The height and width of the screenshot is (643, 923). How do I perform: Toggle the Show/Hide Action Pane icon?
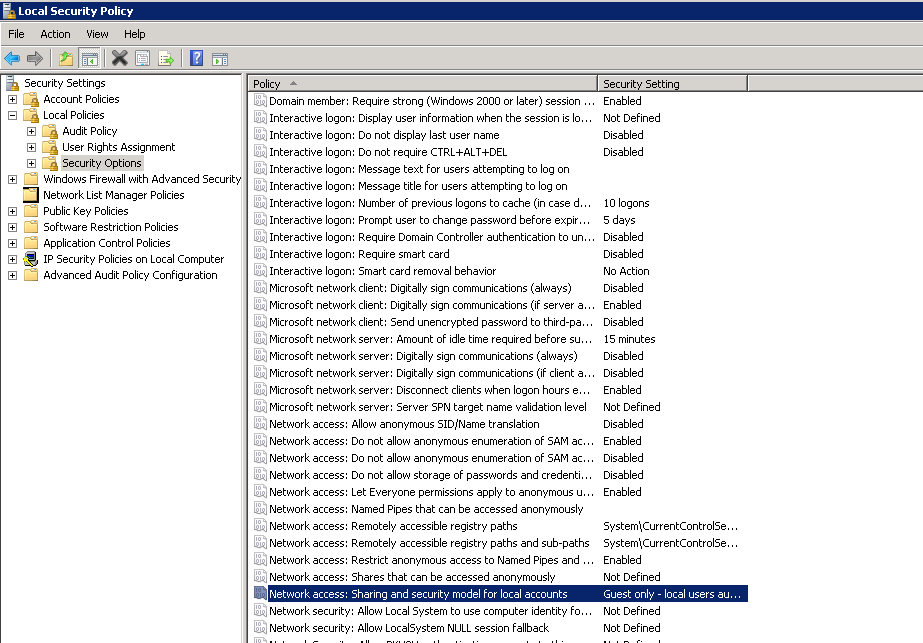[x=220, y=58]
